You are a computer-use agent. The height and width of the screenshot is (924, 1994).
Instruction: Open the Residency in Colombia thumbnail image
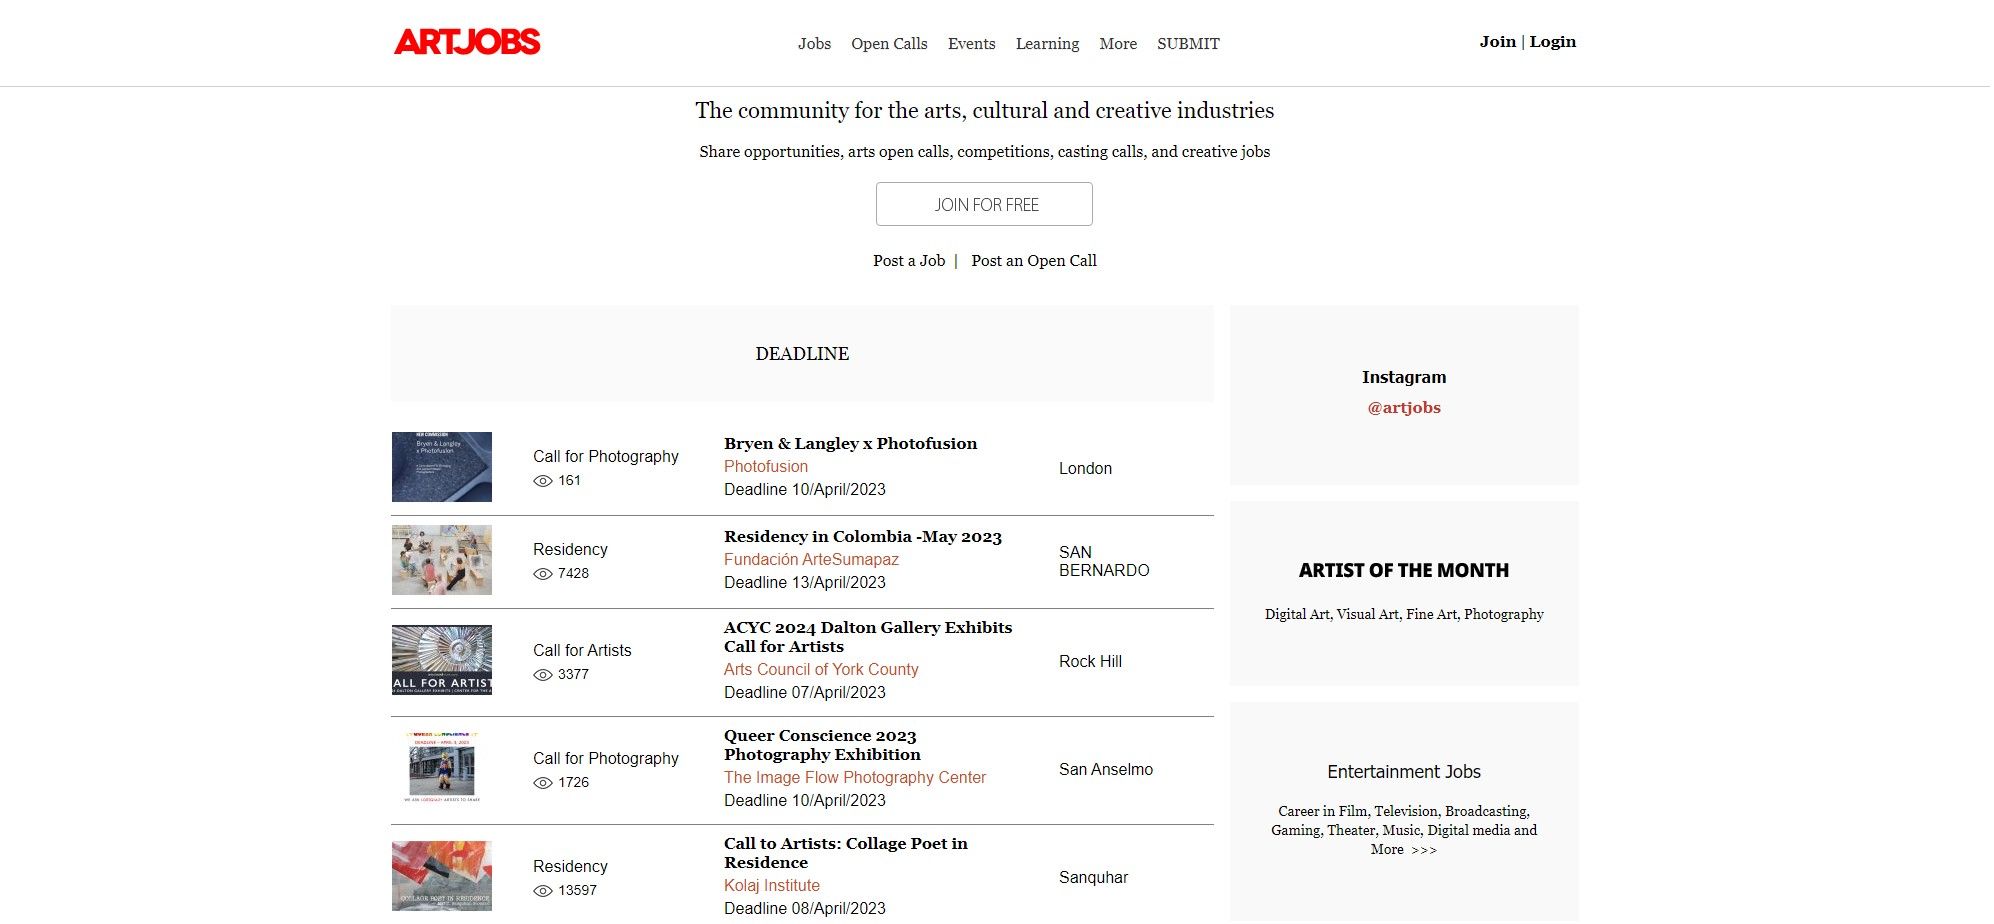(441, 560)
